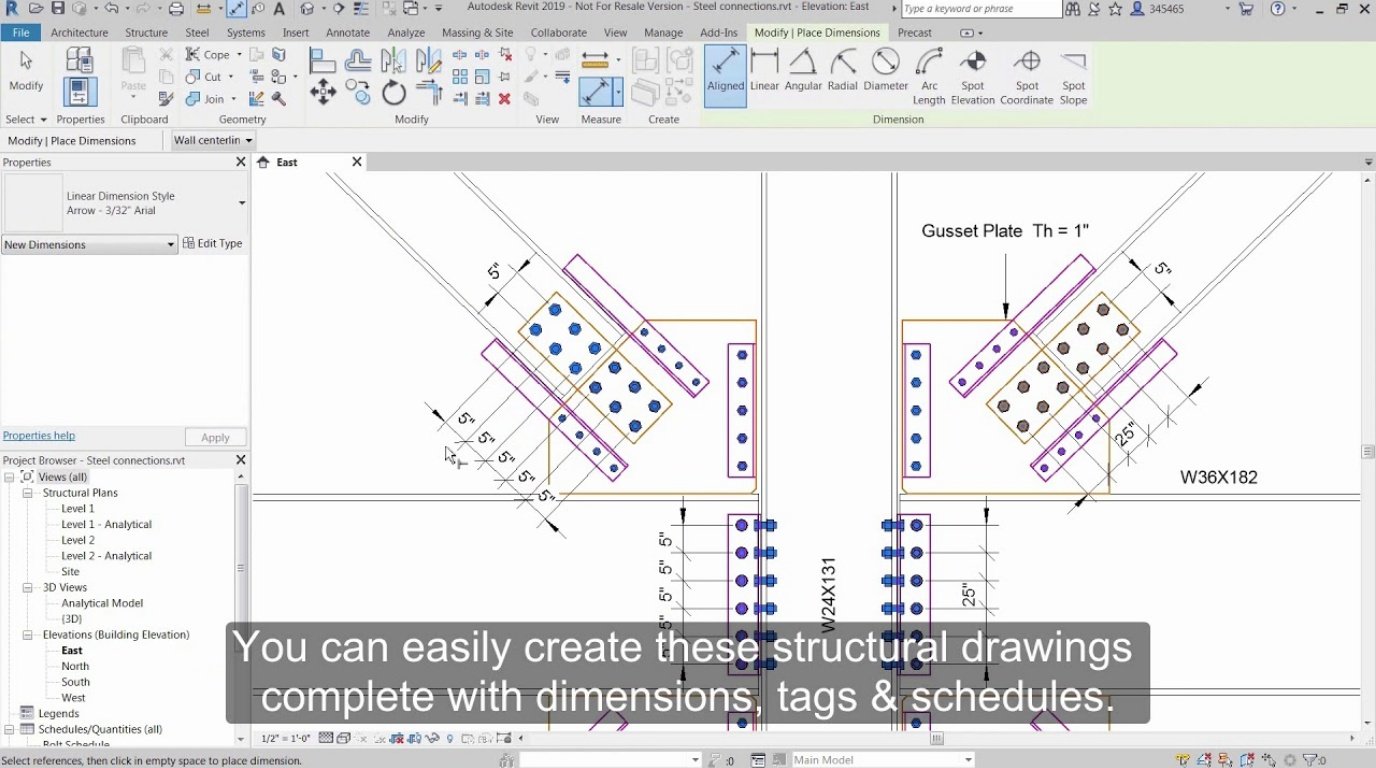Open the Properties help link
This screenshot has width=1376, height=768.
click(x=39, y=436)
